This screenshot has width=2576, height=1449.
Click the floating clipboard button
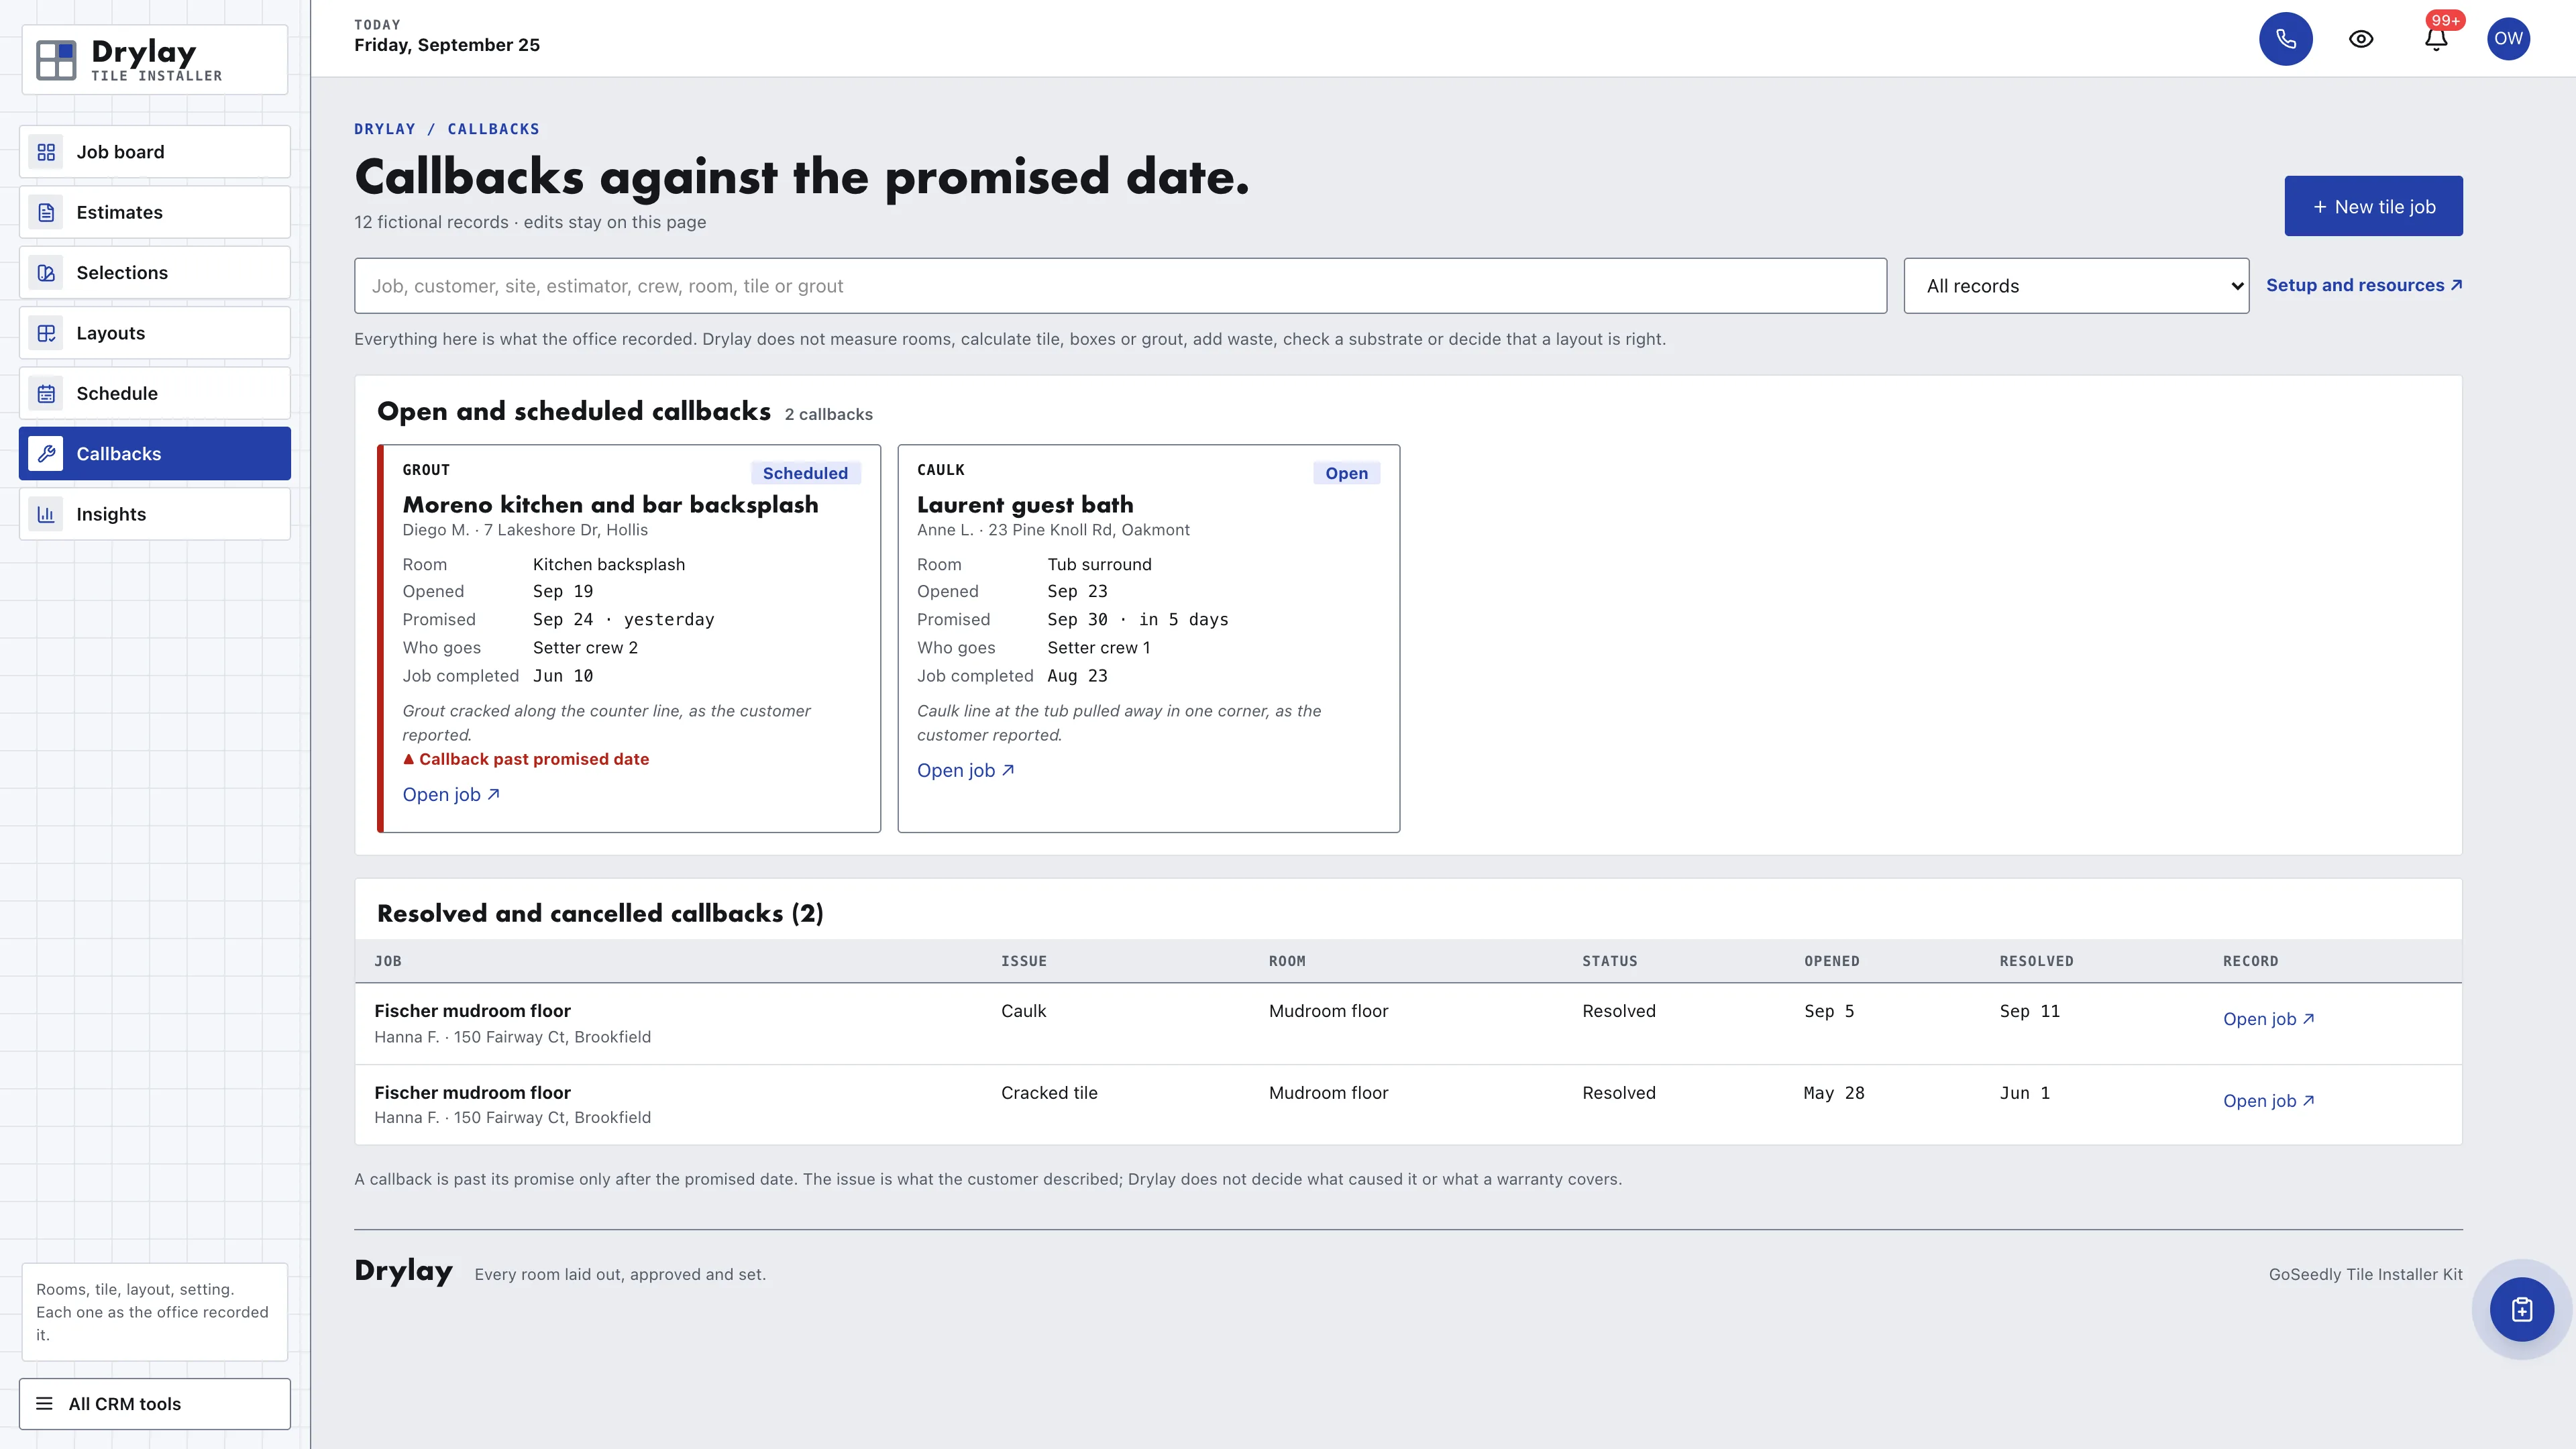(2522, 1309)
